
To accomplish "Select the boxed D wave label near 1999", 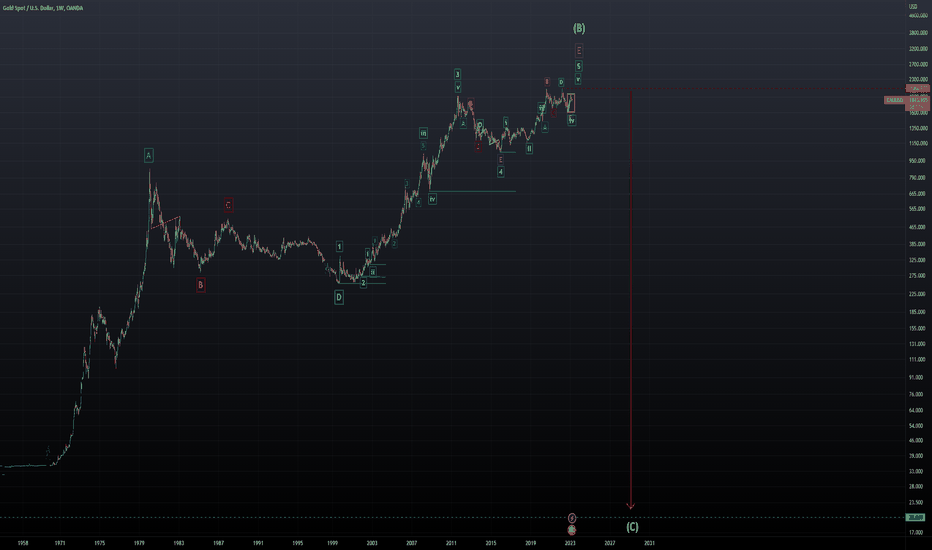I will (339, 297).
